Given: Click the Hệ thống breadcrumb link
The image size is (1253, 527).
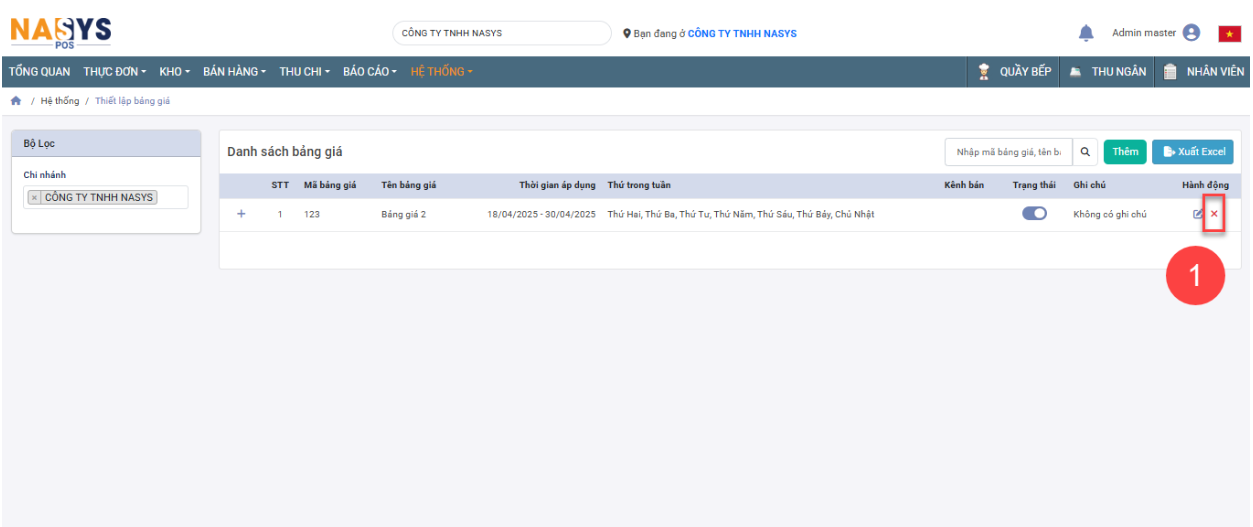Looking at the screenshot, I should [x=60, y=101].
